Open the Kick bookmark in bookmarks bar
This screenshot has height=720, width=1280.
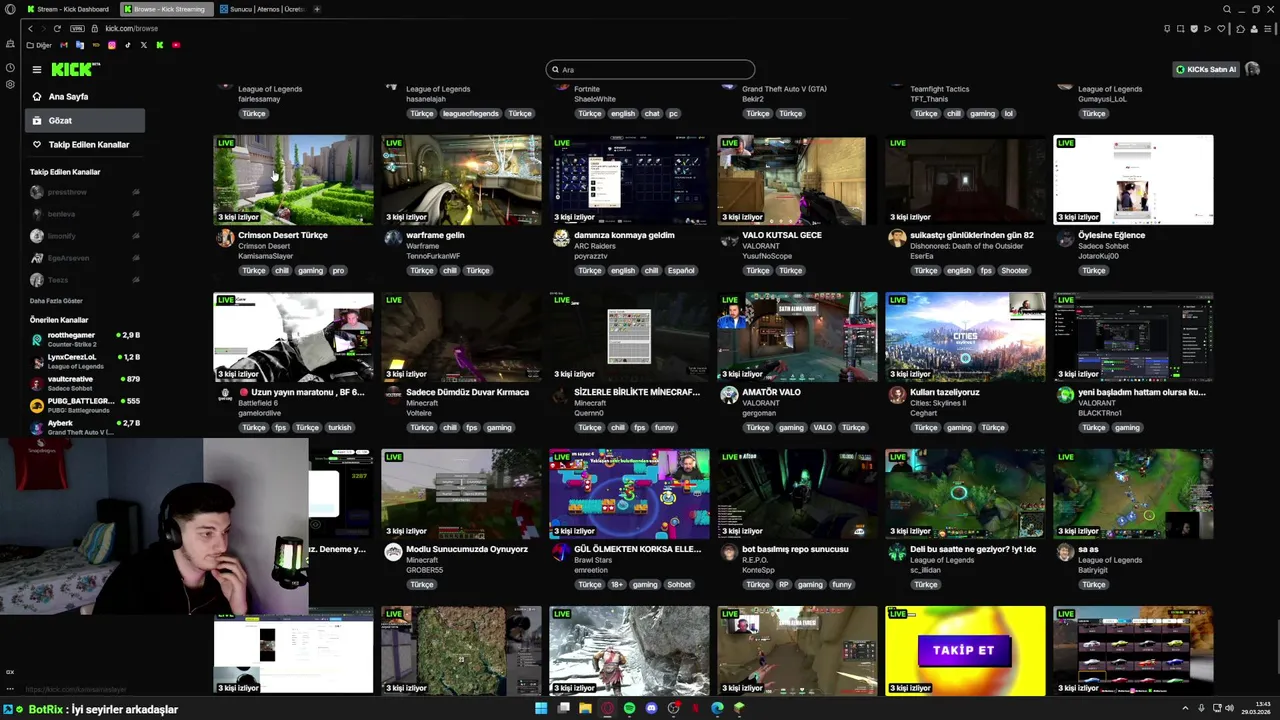(159, 45)
